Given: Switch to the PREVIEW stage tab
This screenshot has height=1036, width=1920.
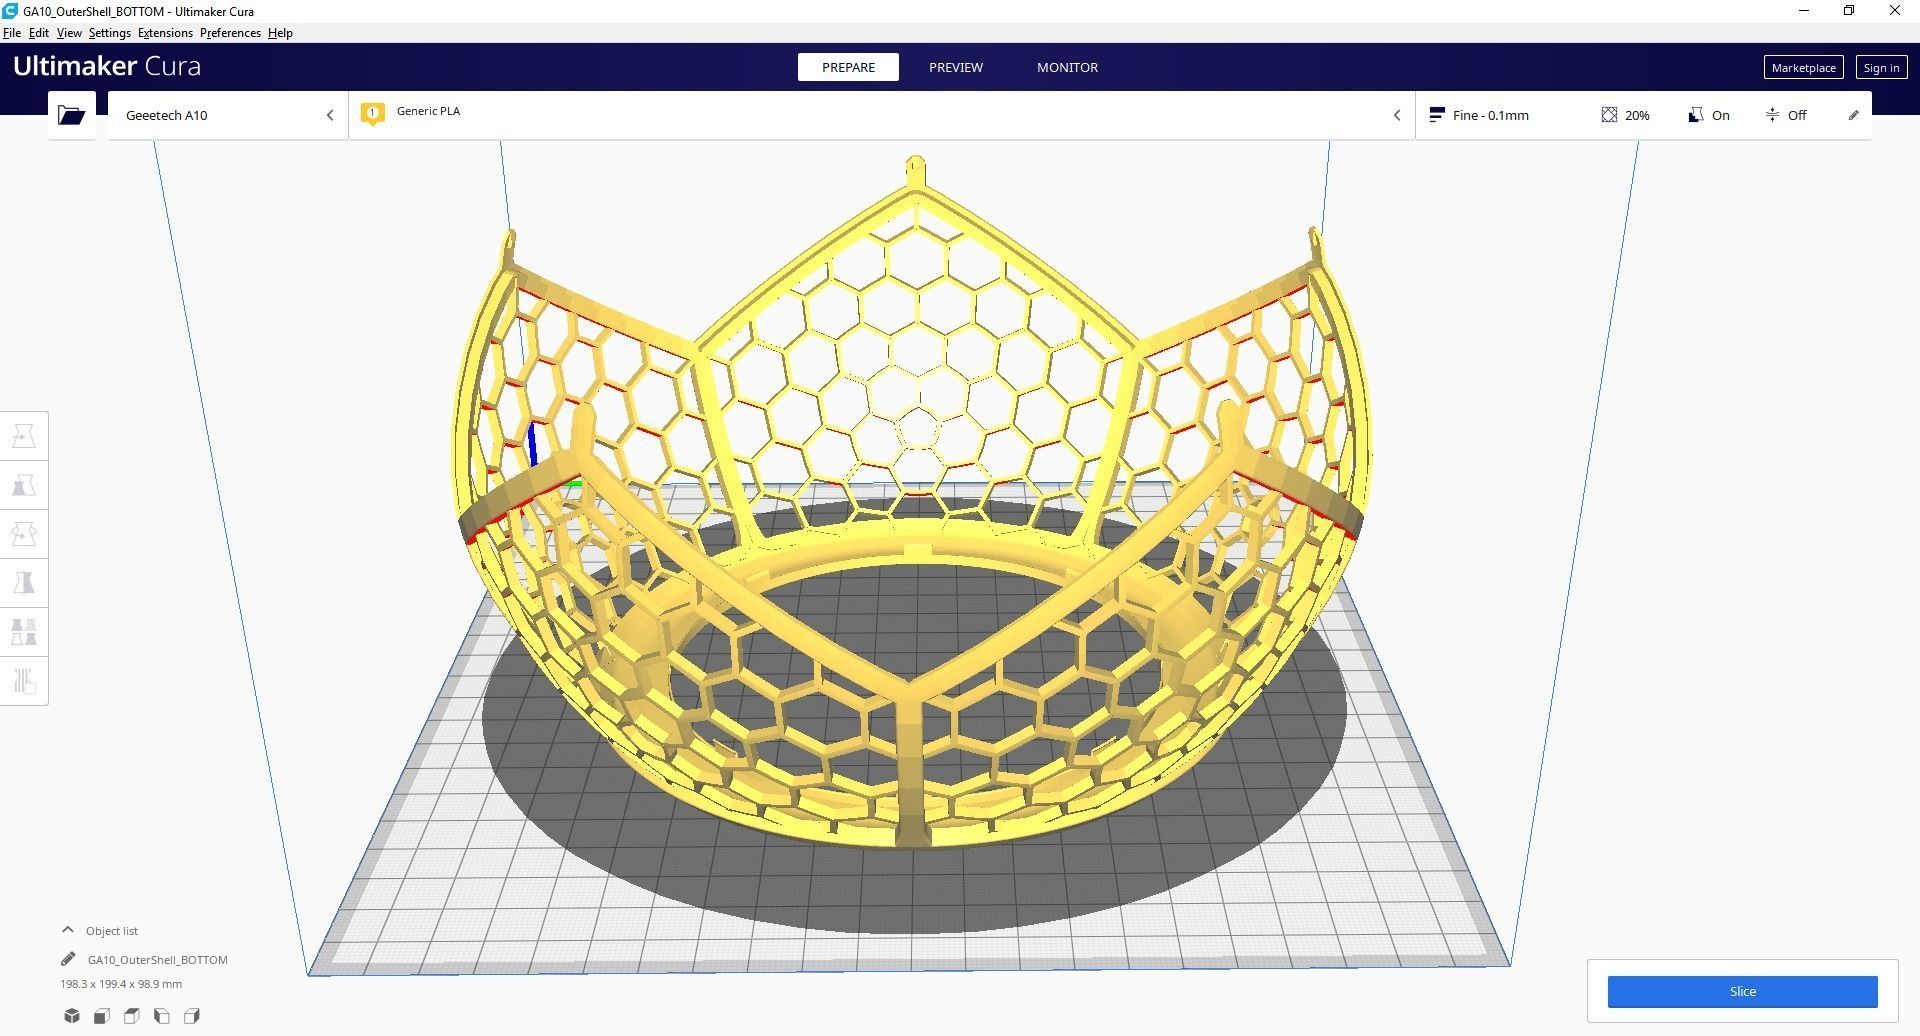Looking at the screenshot, I should (x=956, y=67).
